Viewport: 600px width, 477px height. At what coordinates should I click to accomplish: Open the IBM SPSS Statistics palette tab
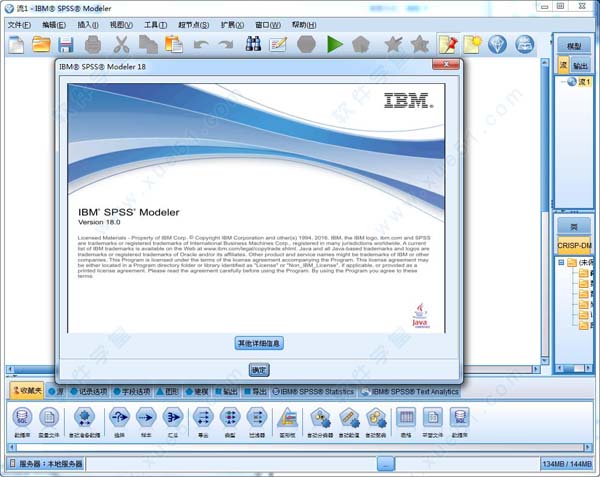pos(313,392)
